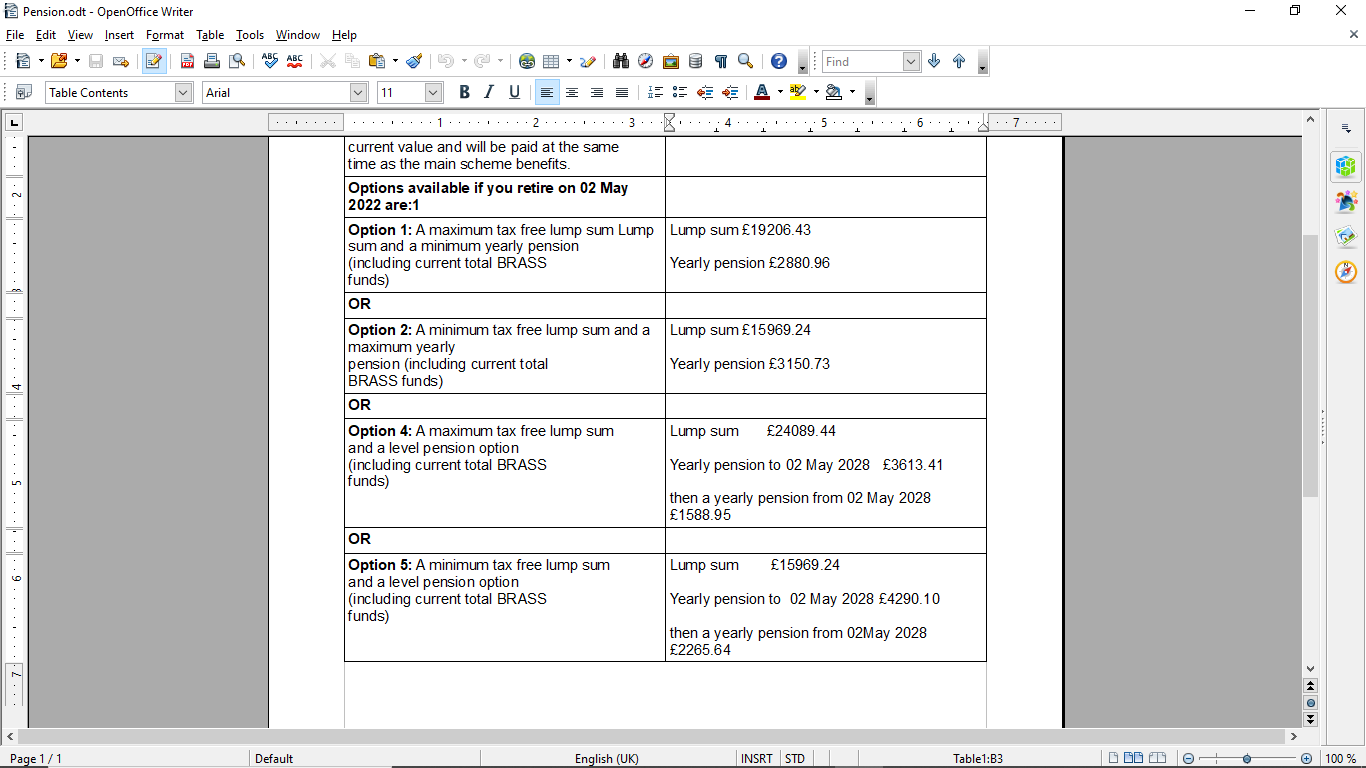Click the Font Color red swatch button
The image size is (1366, 768).
tap(762, 92)
